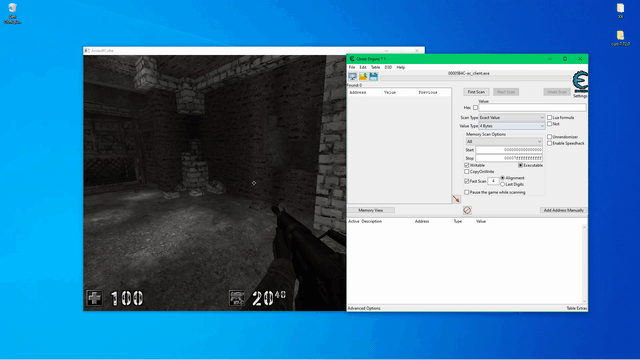Open the Help menu
Viewport: 640px width, 360px height.
[401, 67]
